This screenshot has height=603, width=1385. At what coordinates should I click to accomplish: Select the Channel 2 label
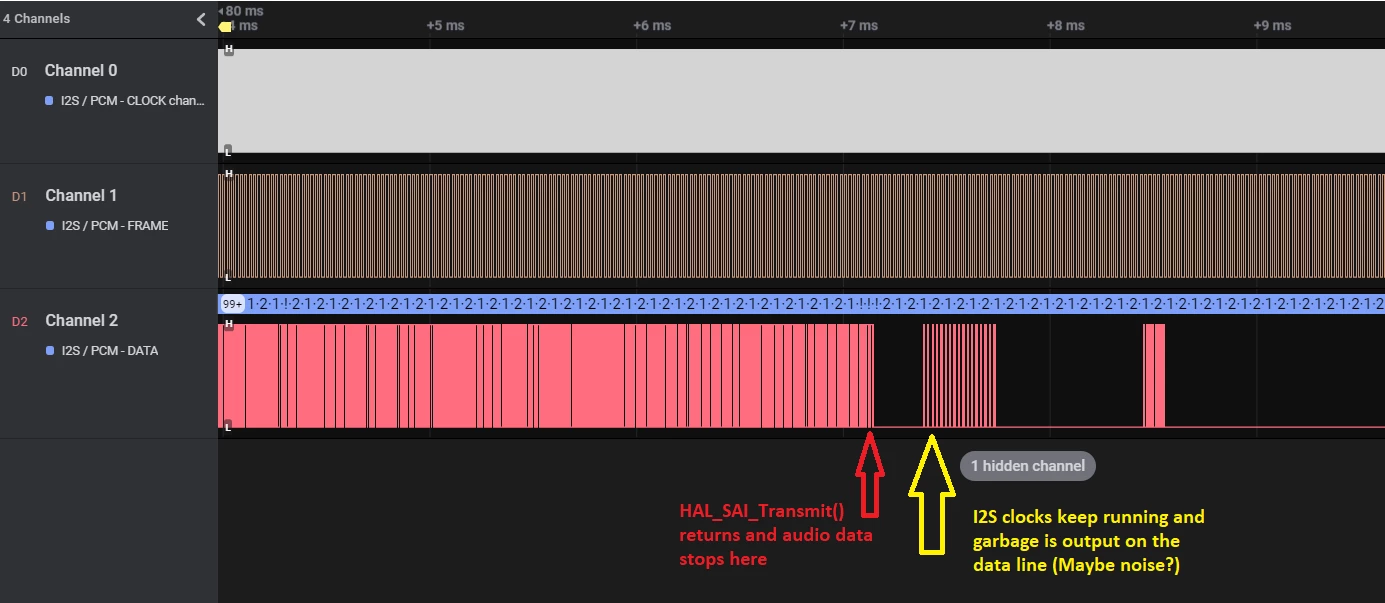point(81,321)
